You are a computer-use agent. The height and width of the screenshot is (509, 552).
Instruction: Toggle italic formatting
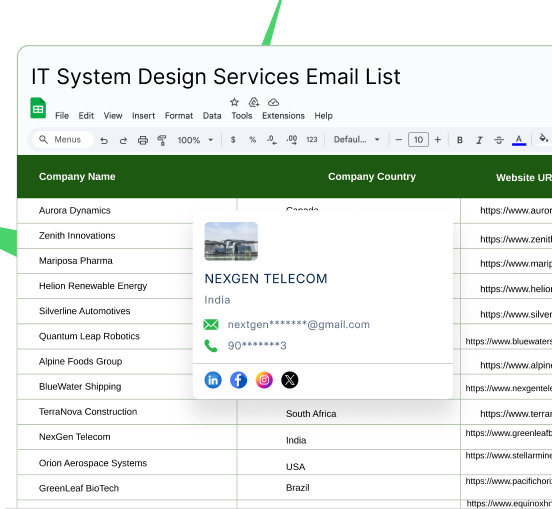pyautogui.click(x=479, y=140)
